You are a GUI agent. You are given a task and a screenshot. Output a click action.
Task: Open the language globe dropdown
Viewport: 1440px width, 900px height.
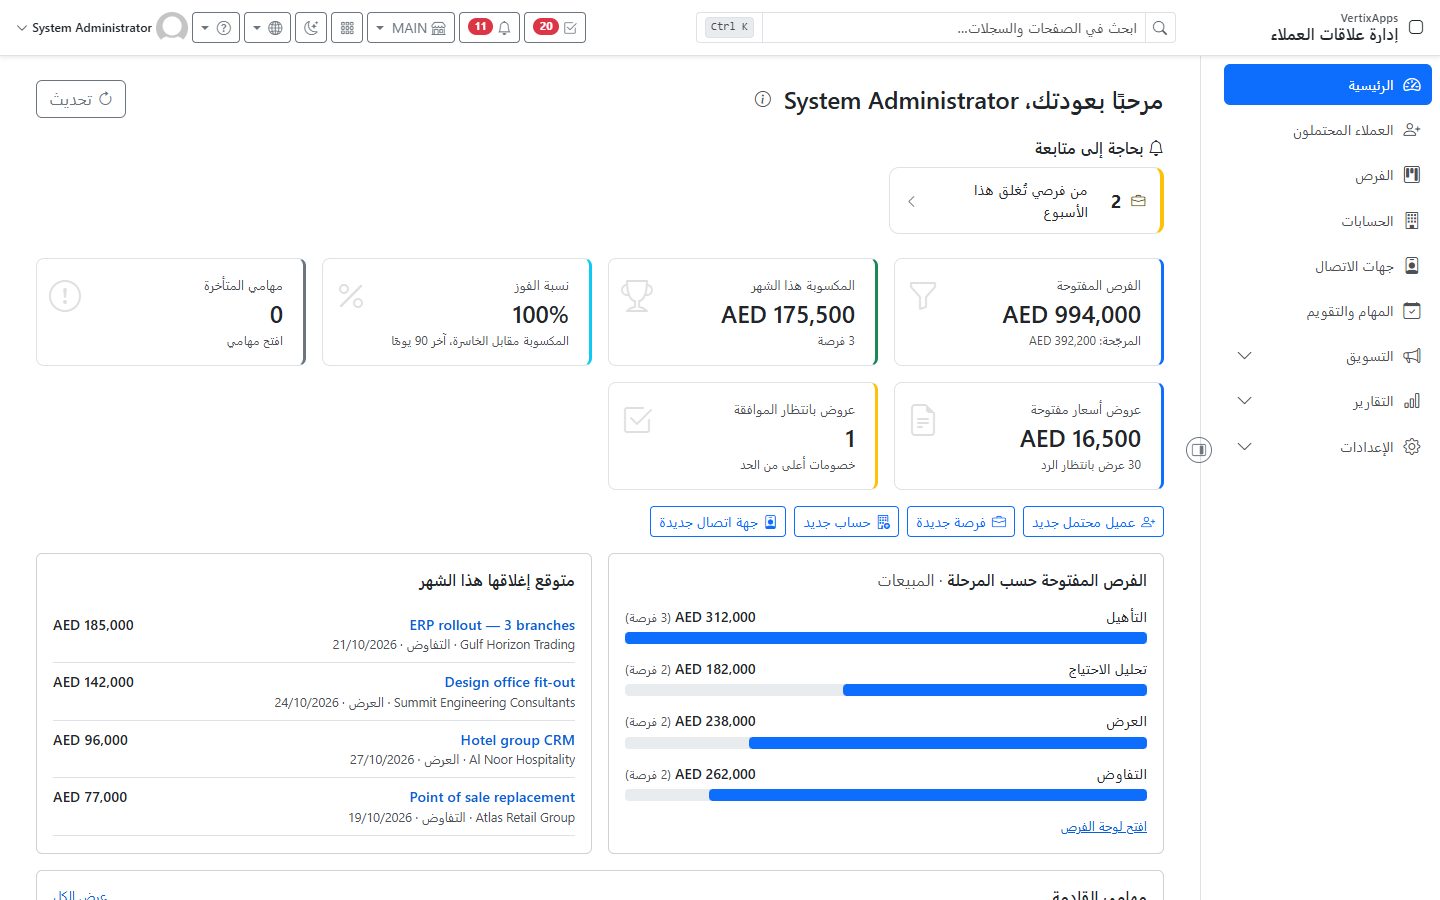point(267,28)
